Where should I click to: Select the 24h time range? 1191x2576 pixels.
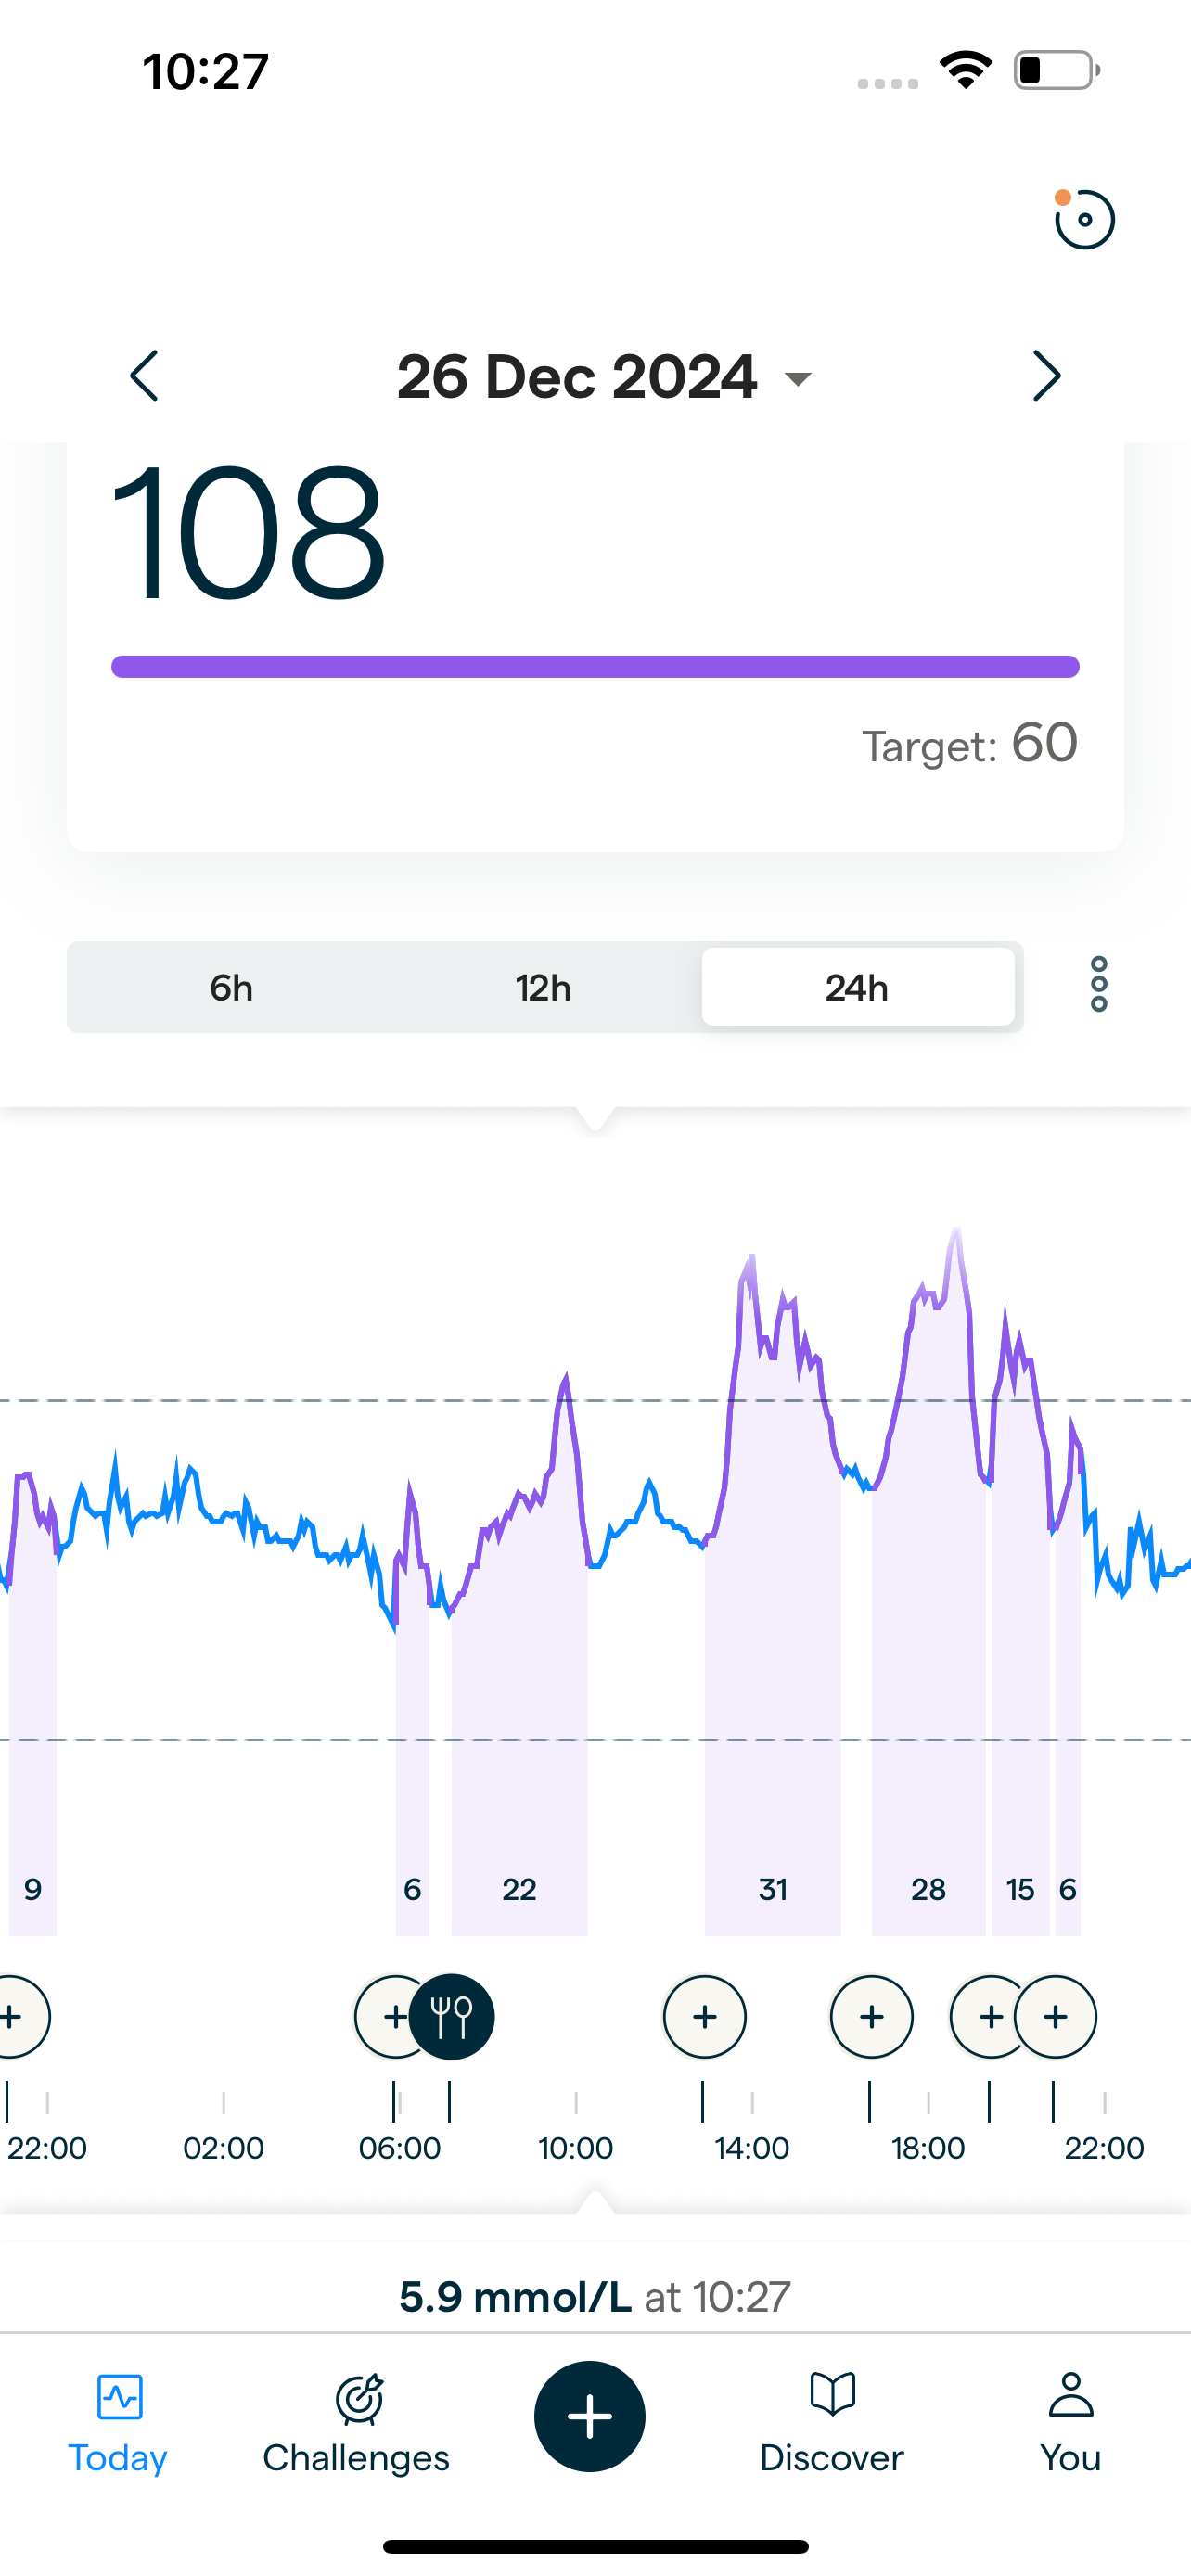pos(857,988)
